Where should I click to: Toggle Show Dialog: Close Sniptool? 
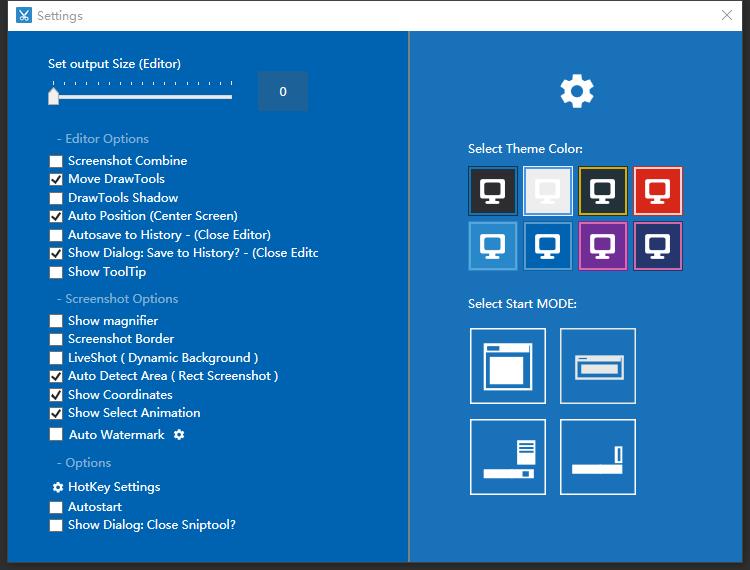[56, 525]
